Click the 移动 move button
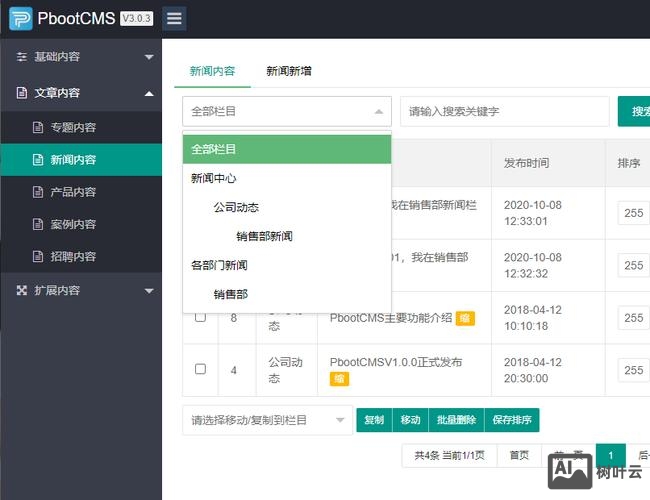This screenshot has width=650, height=500. (410, 420)
